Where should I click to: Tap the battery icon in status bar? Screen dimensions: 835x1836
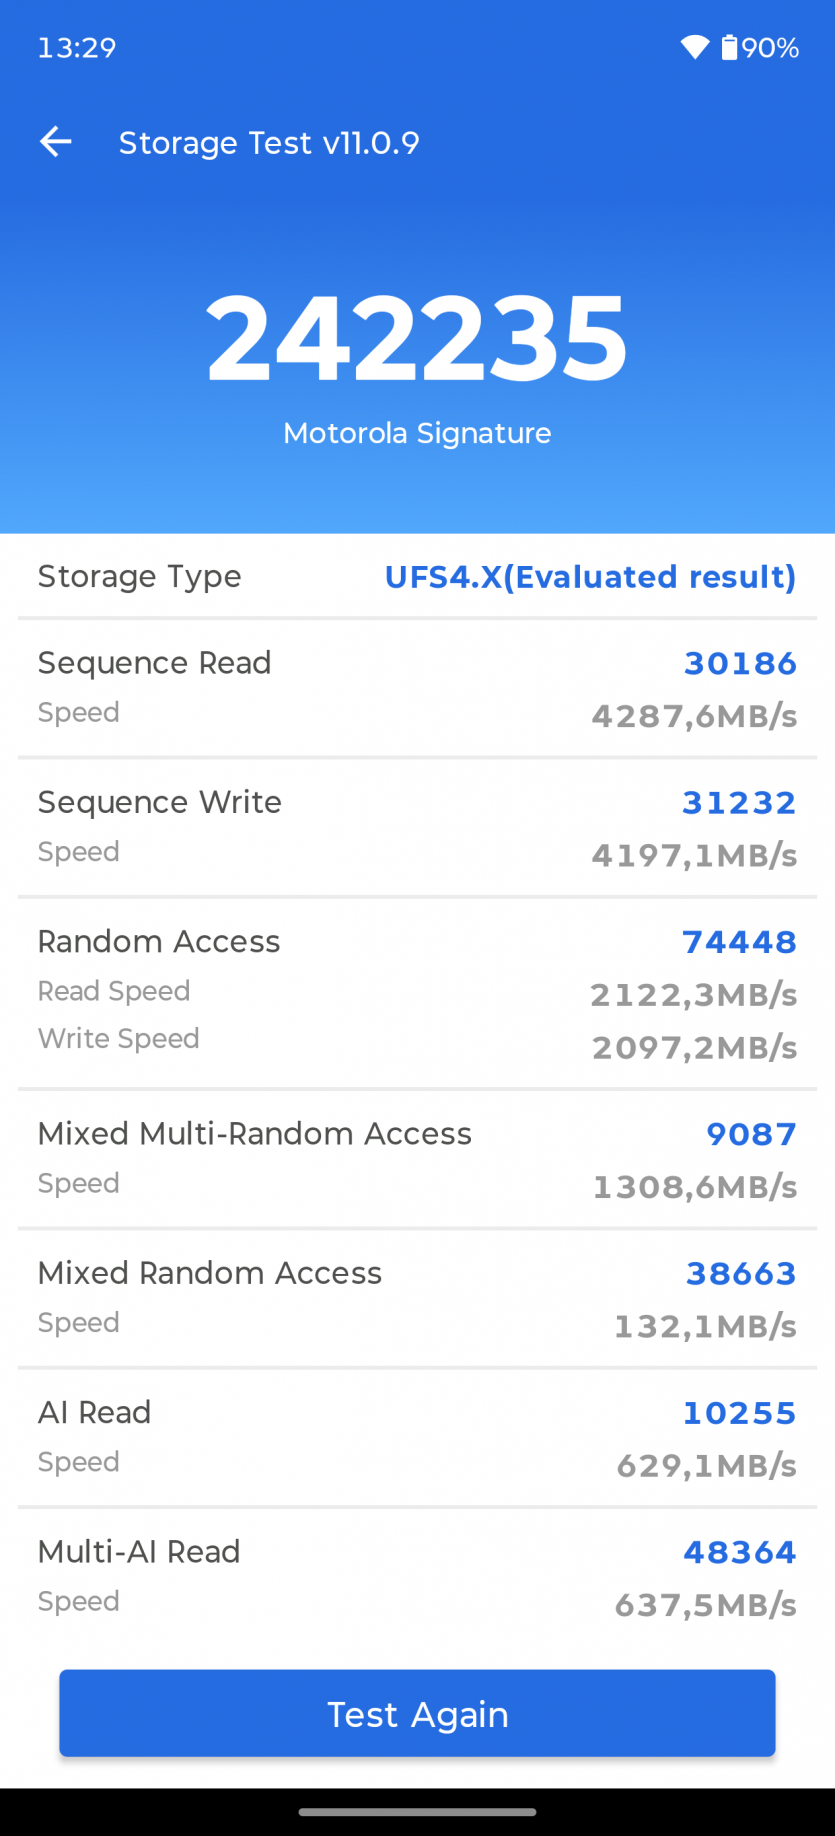(730, 47)
